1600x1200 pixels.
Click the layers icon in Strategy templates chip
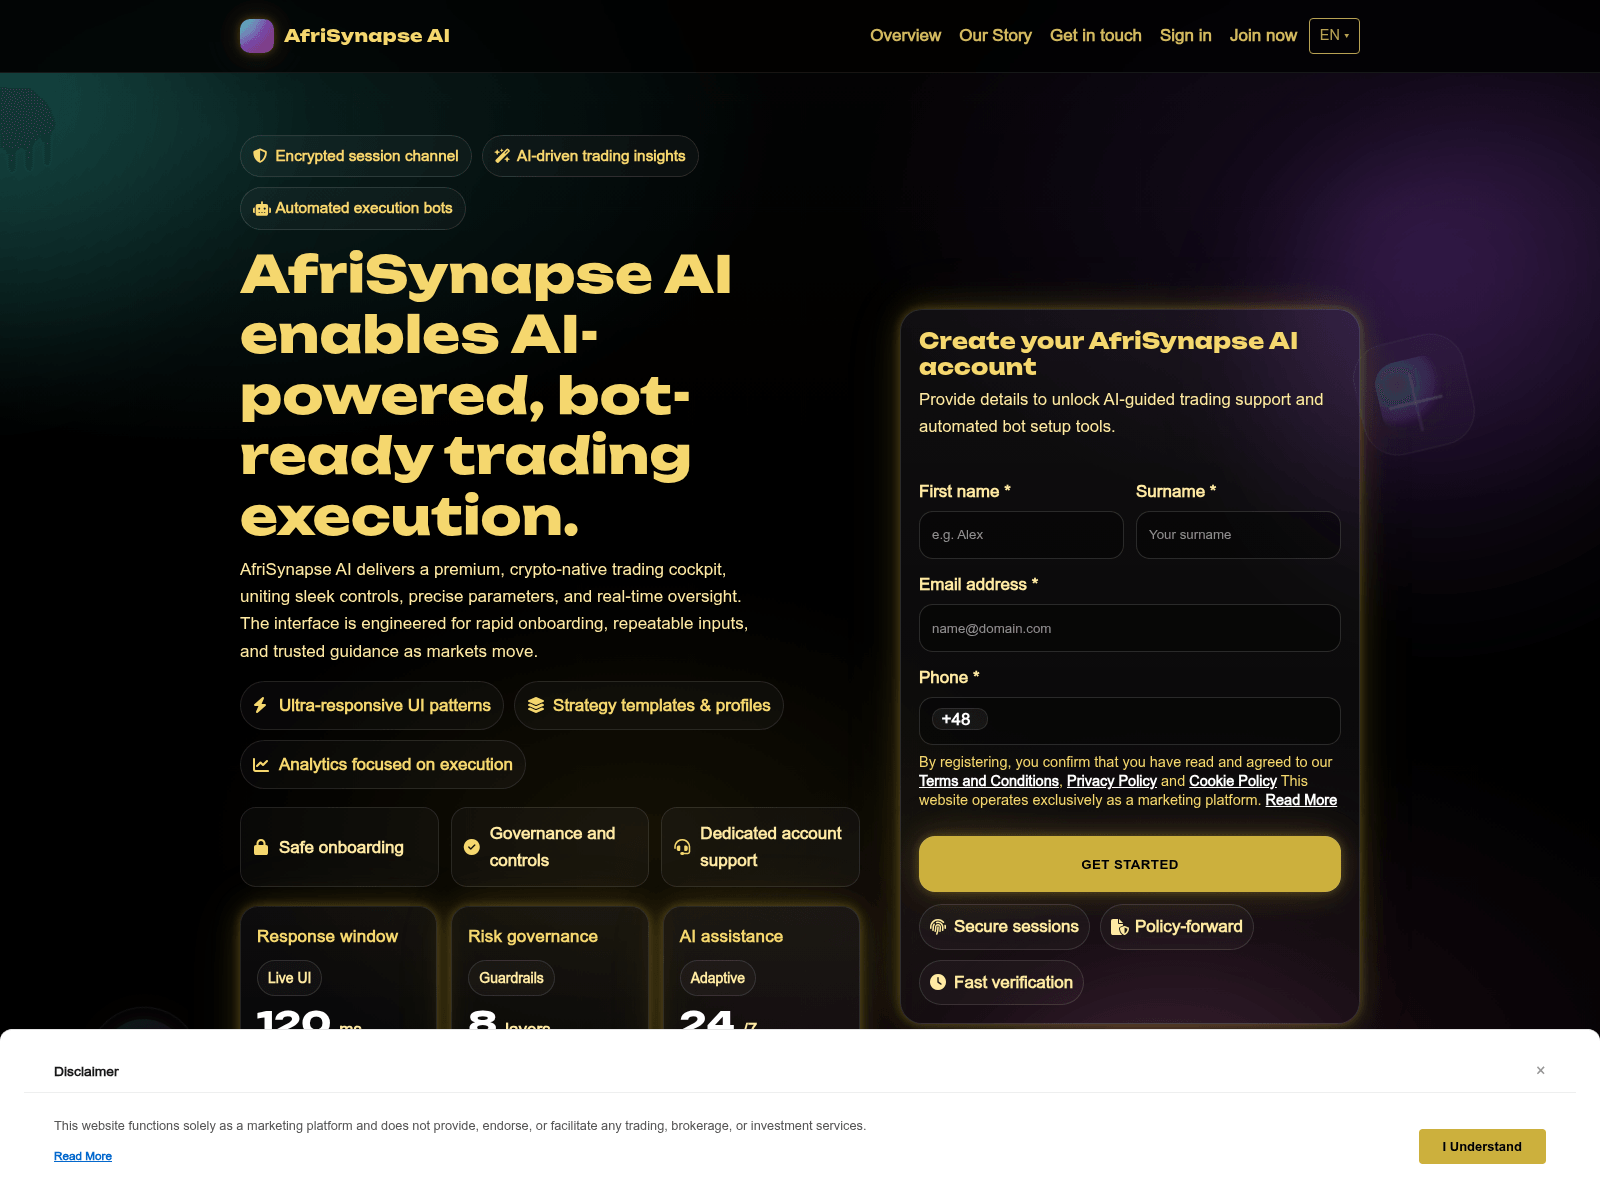536,705
